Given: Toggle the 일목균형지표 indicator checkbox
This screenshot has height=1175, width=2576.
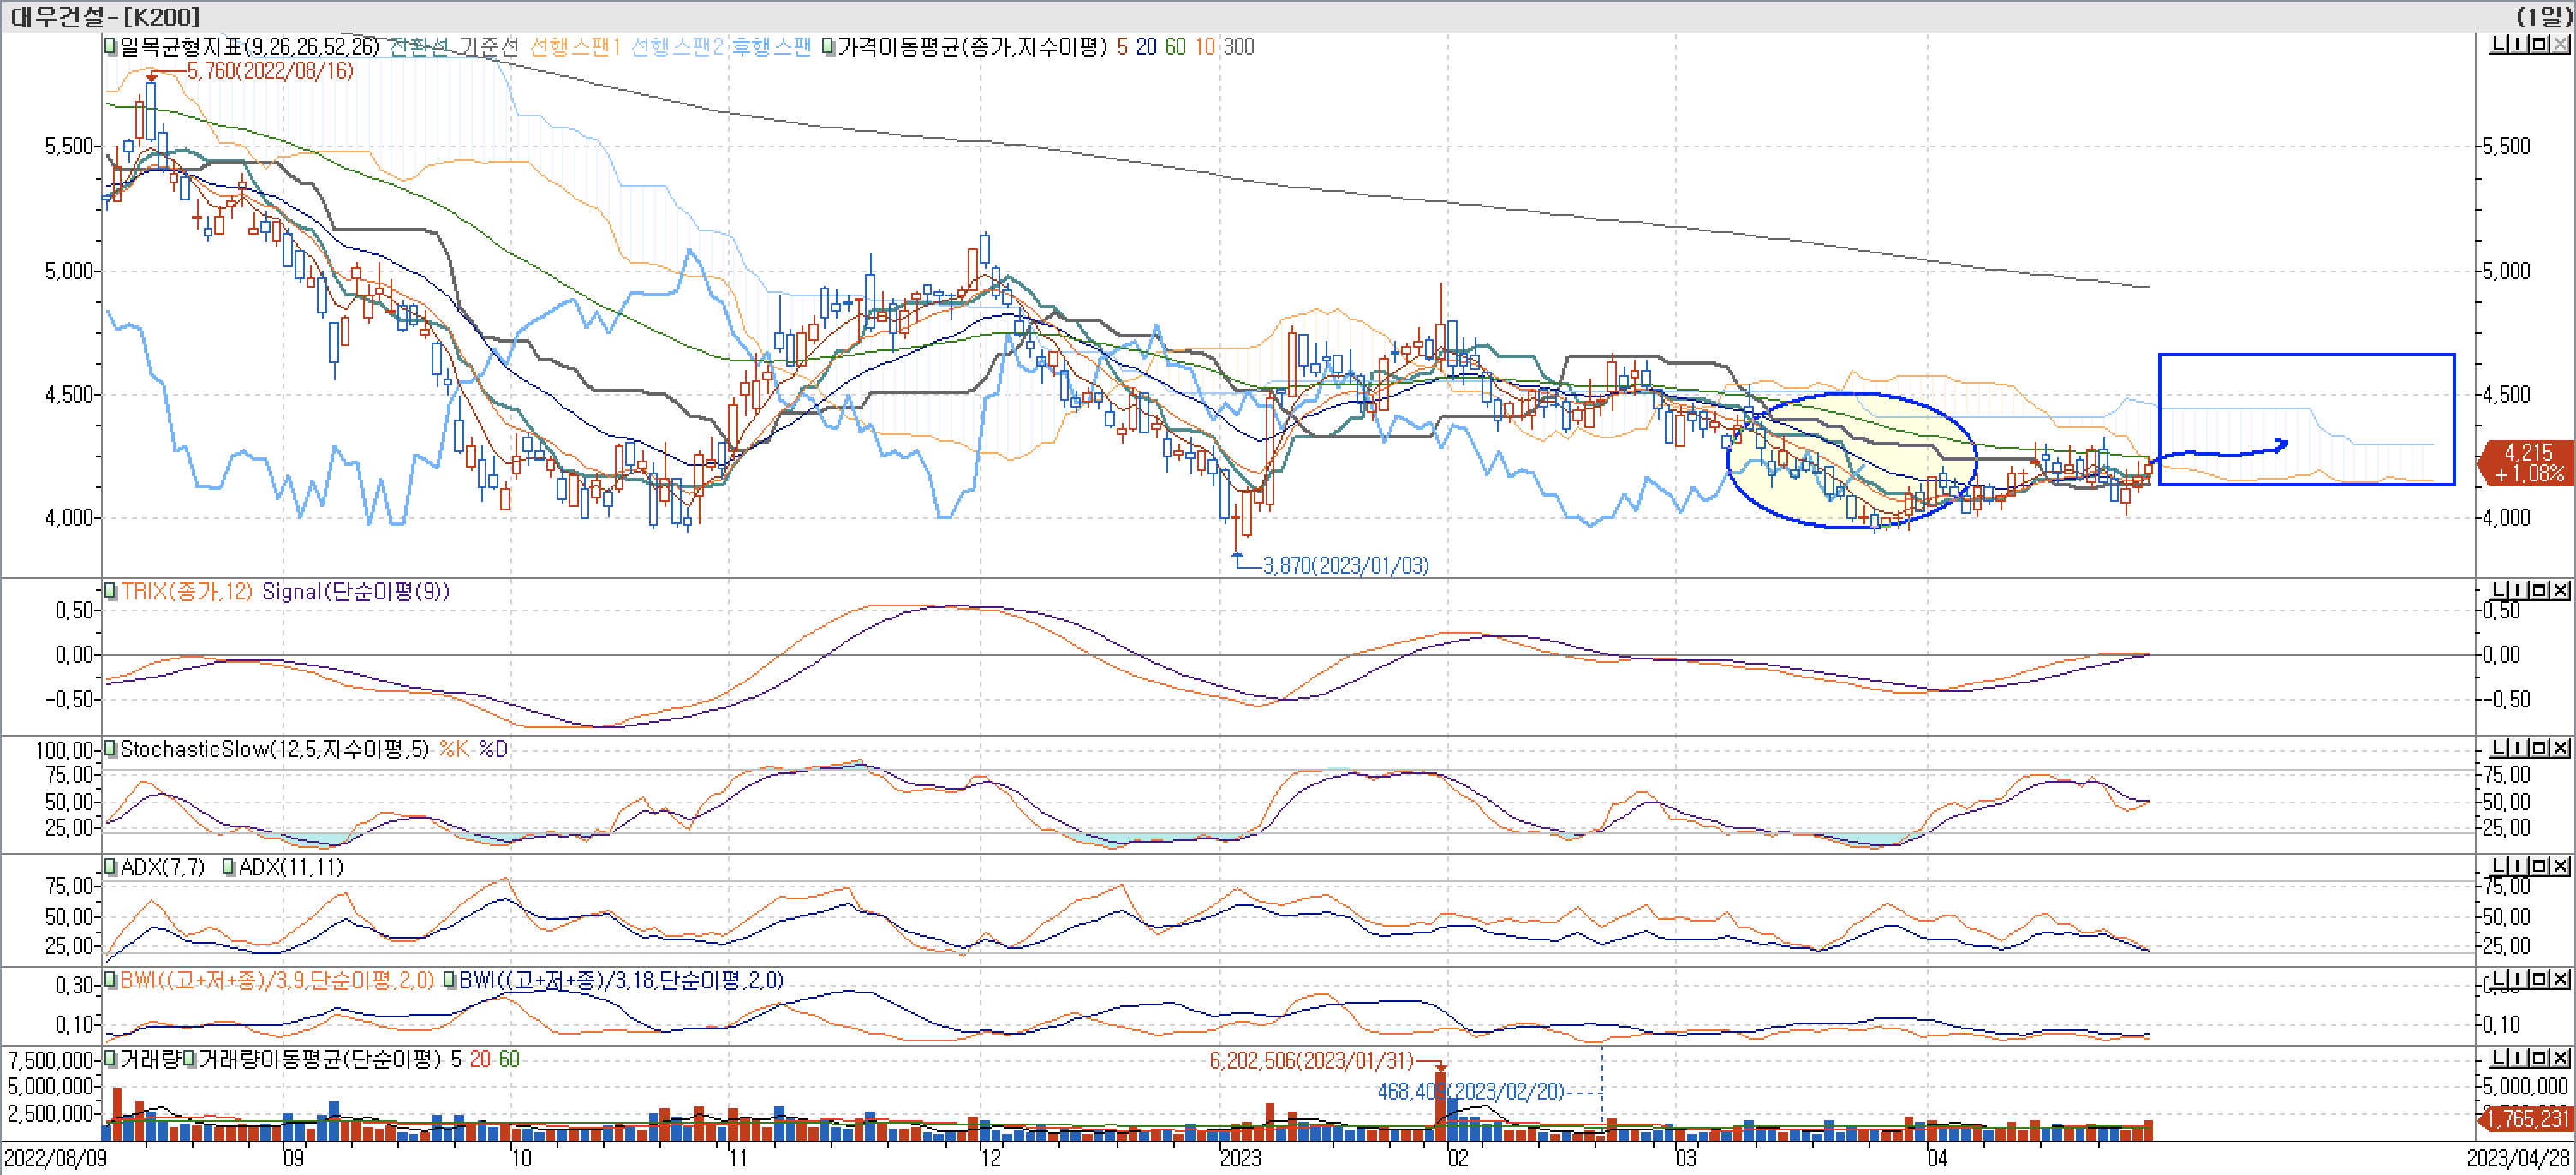Looking at the screenshot, I should (111, 46).
